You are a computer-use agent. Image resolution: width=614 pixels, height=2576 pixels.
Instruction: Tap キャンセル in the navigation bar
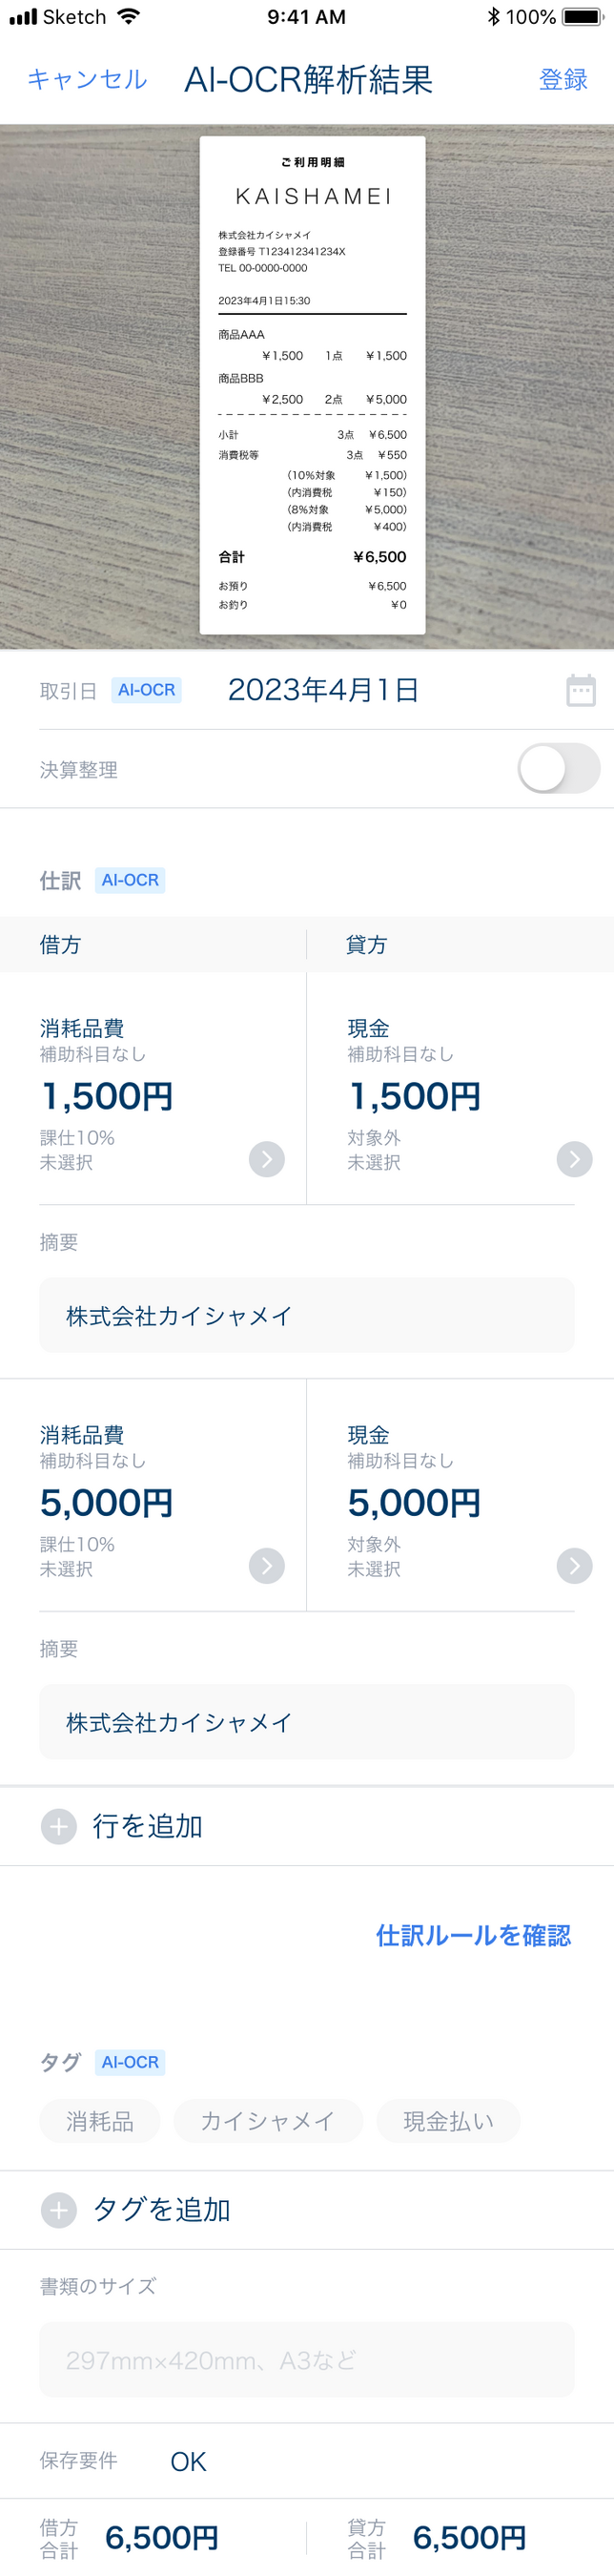(x=87, y=80)
